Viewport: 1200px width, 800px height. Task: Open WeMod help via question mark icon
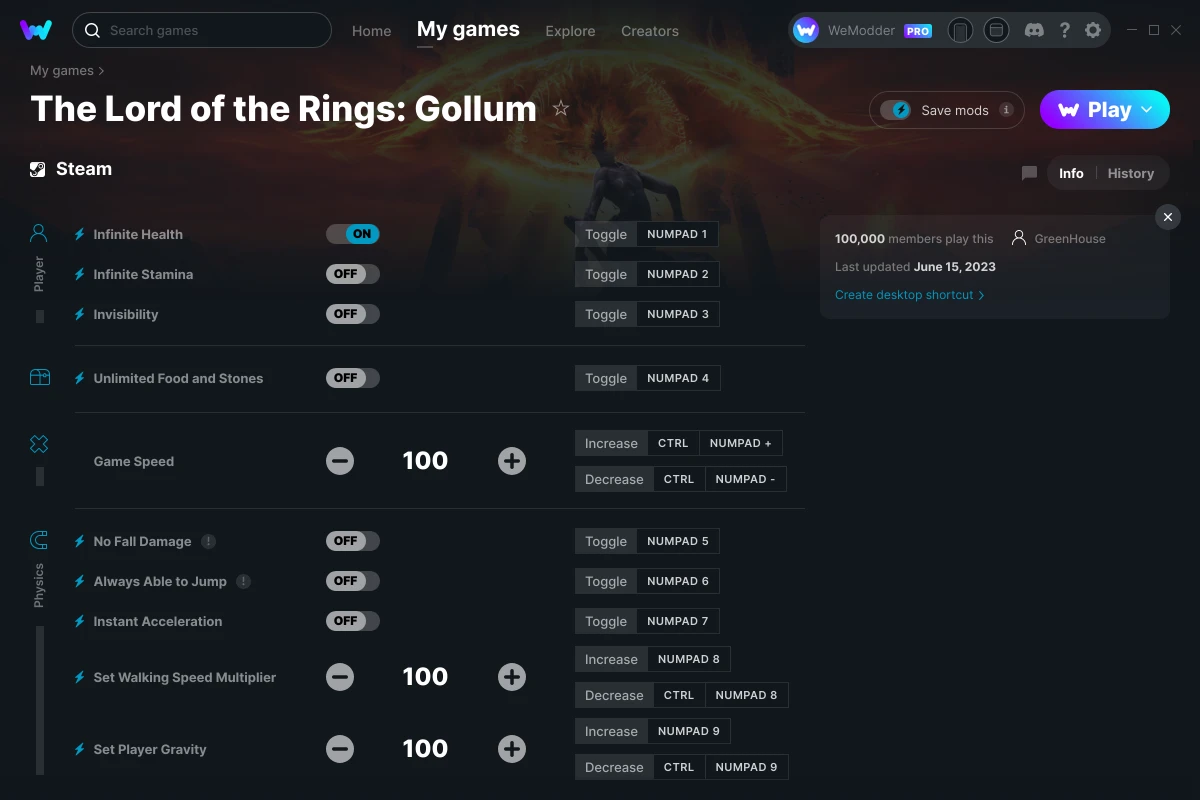[1064, 30]
